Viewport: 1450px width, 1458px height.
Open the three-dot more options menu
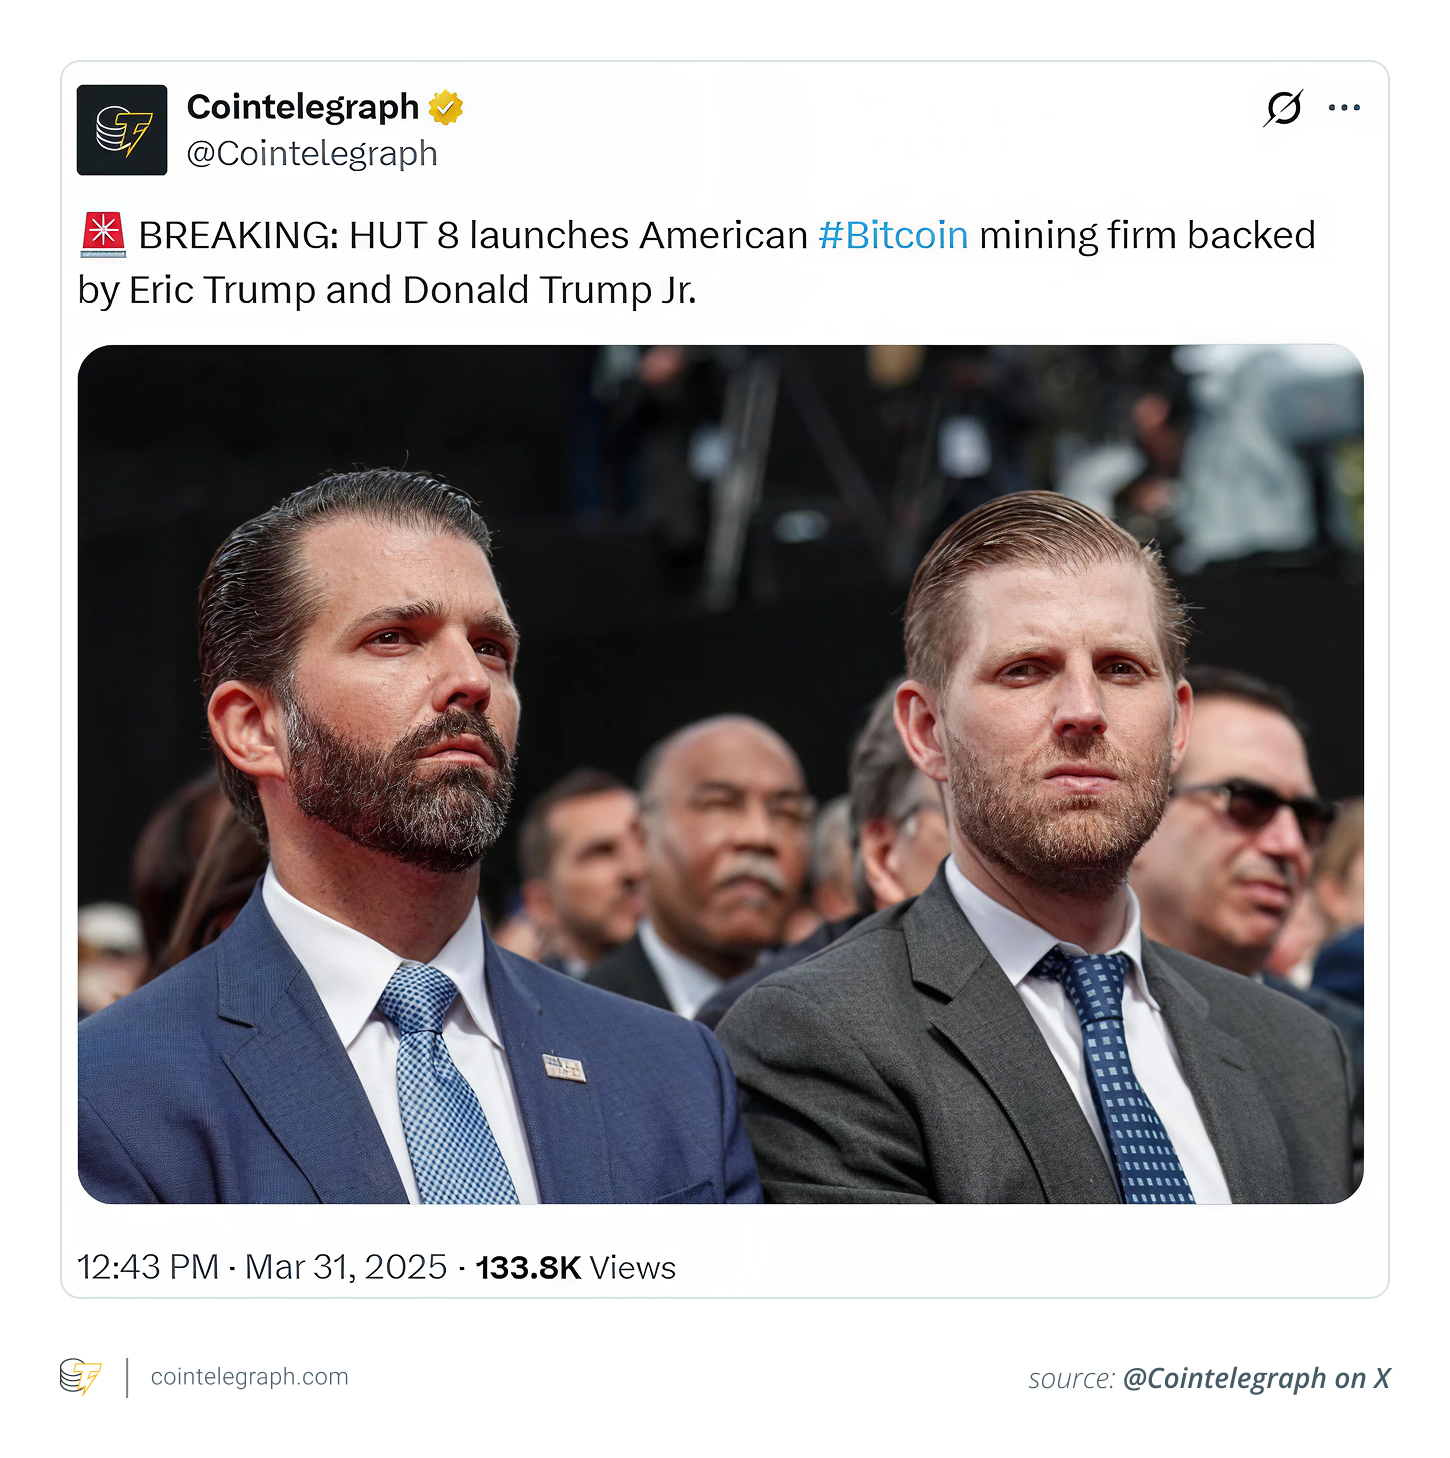1344,108
